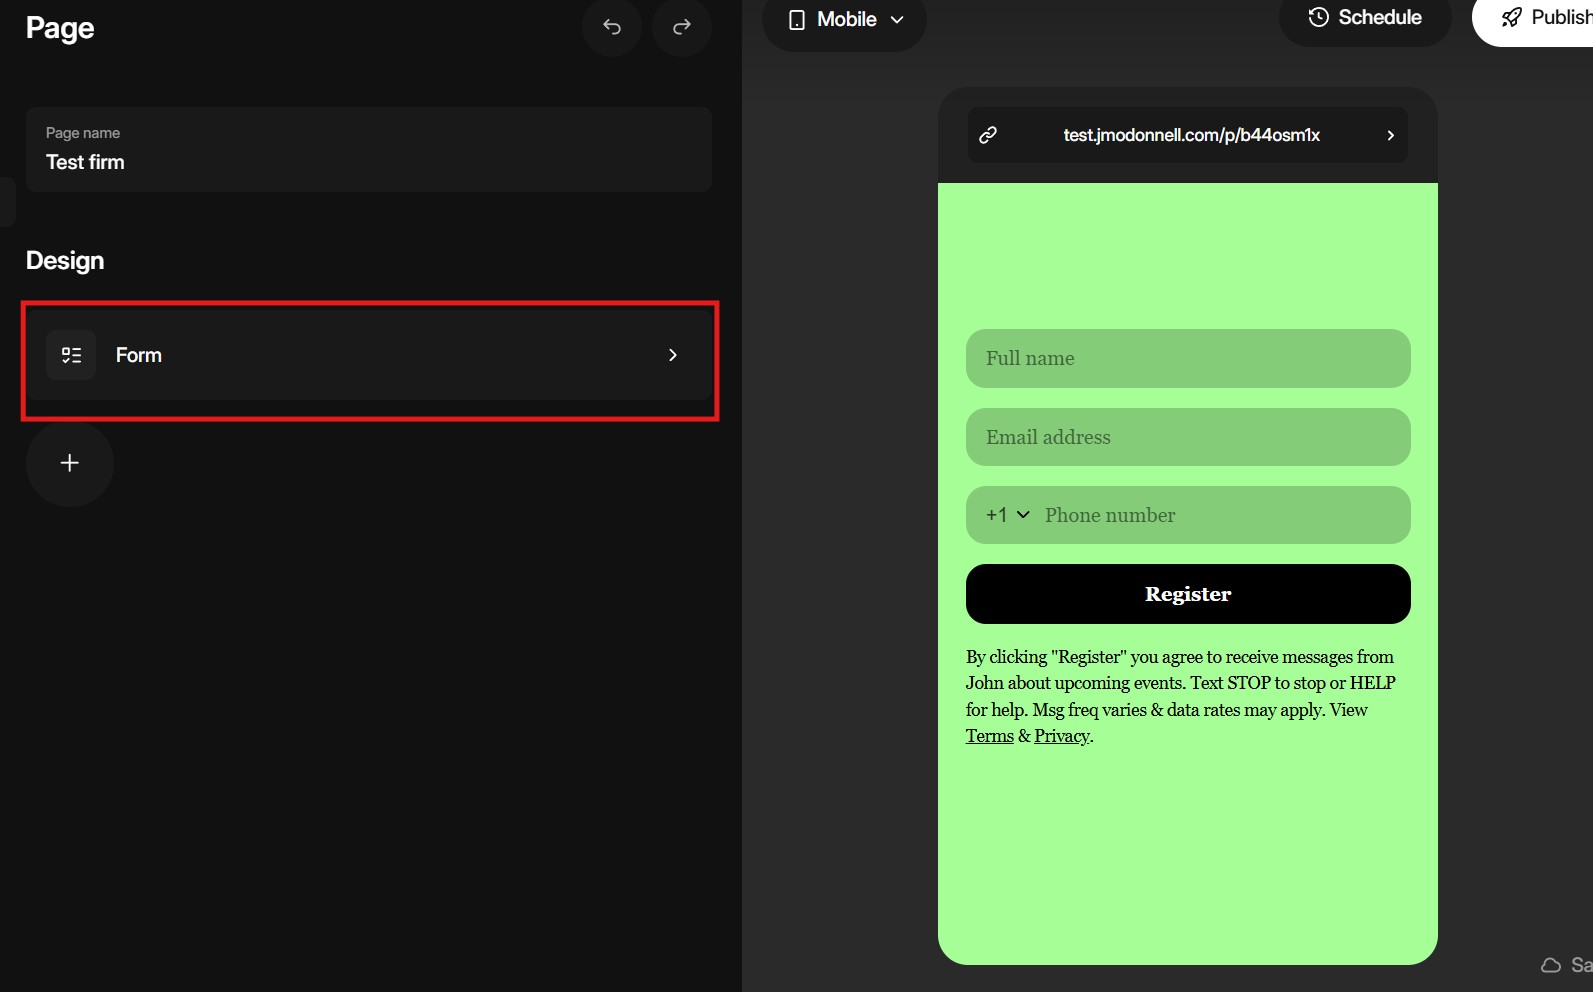Open the +1 country code dropdown
1593x992 pixels.
coord(1008,515)
